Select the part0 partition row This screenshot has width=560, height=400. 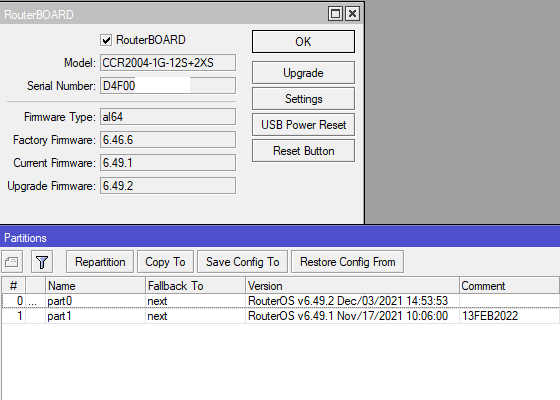(x=280, y=301)
